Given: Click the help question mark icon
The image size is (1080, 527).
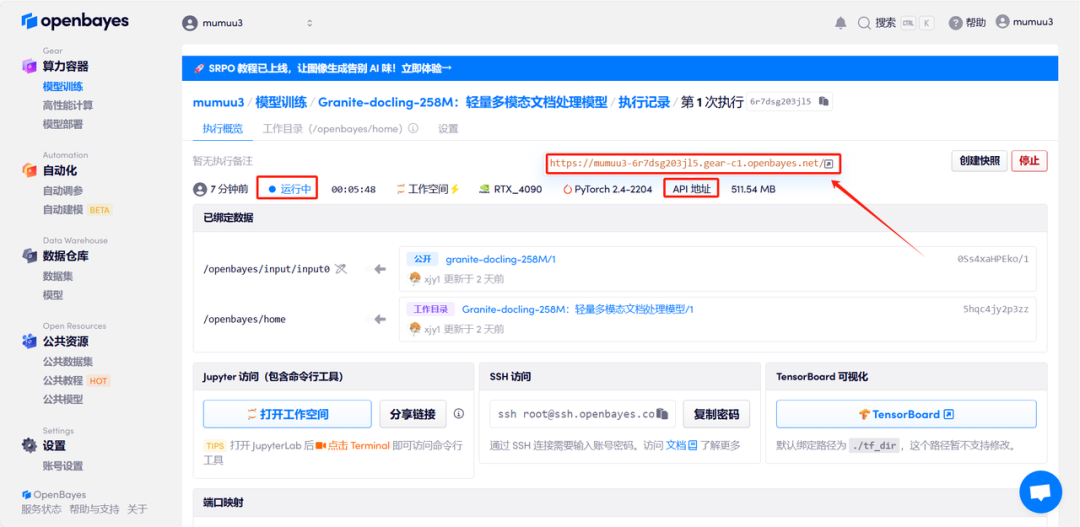Looking at the screenshot, I should coord(955,23).
